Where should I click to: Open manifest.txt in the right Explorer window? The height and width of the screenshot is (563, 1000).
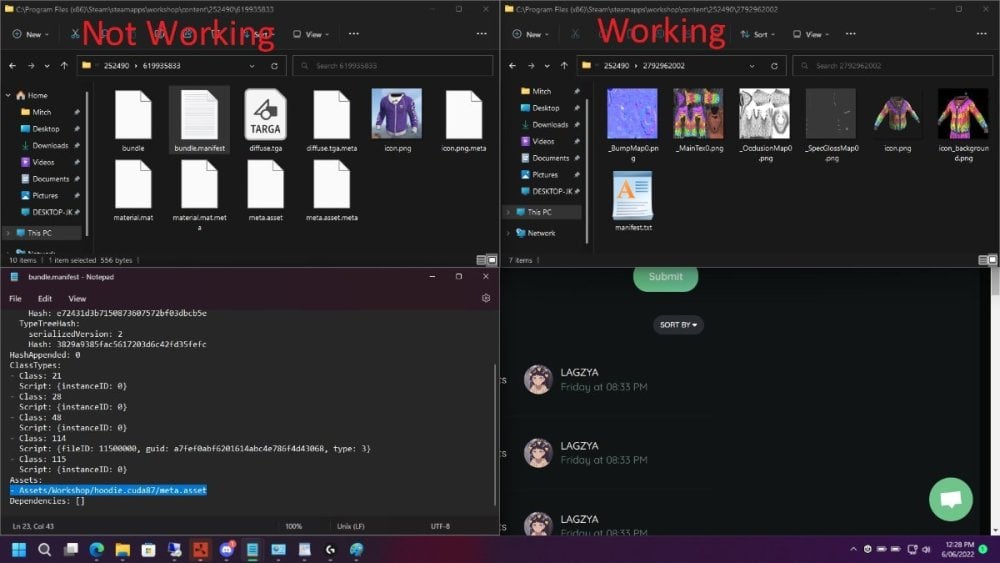coord(632,196)
